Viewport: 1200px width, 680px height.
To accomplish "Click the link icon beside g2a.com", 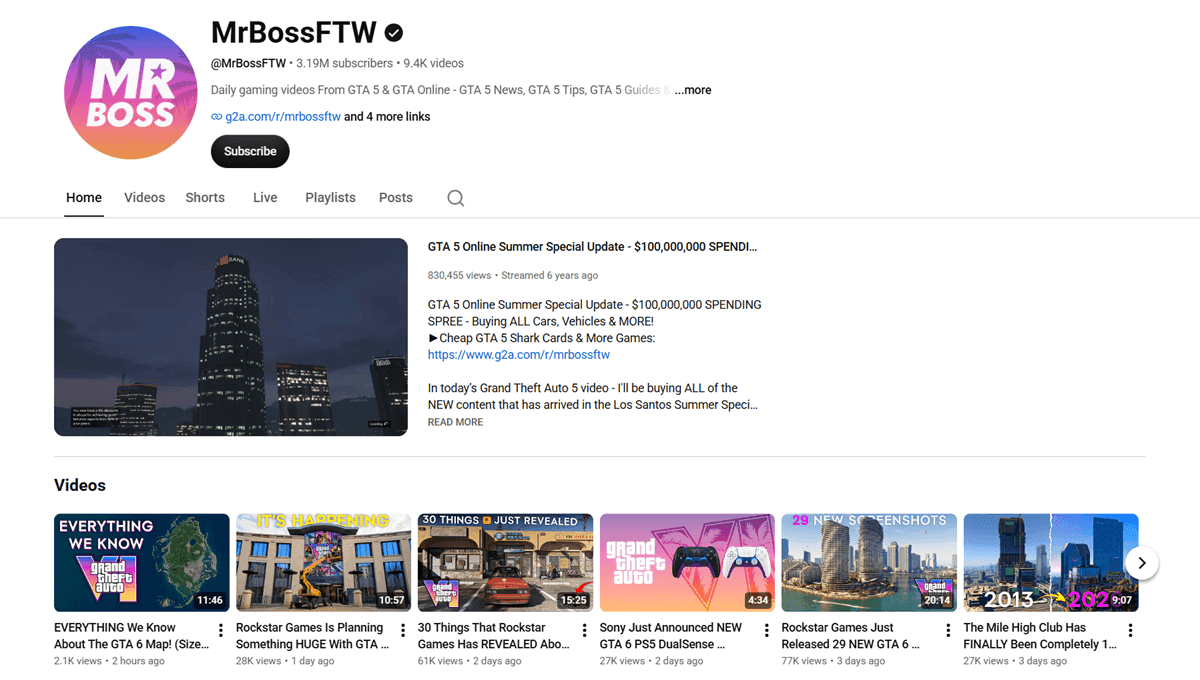I will 217,117.
